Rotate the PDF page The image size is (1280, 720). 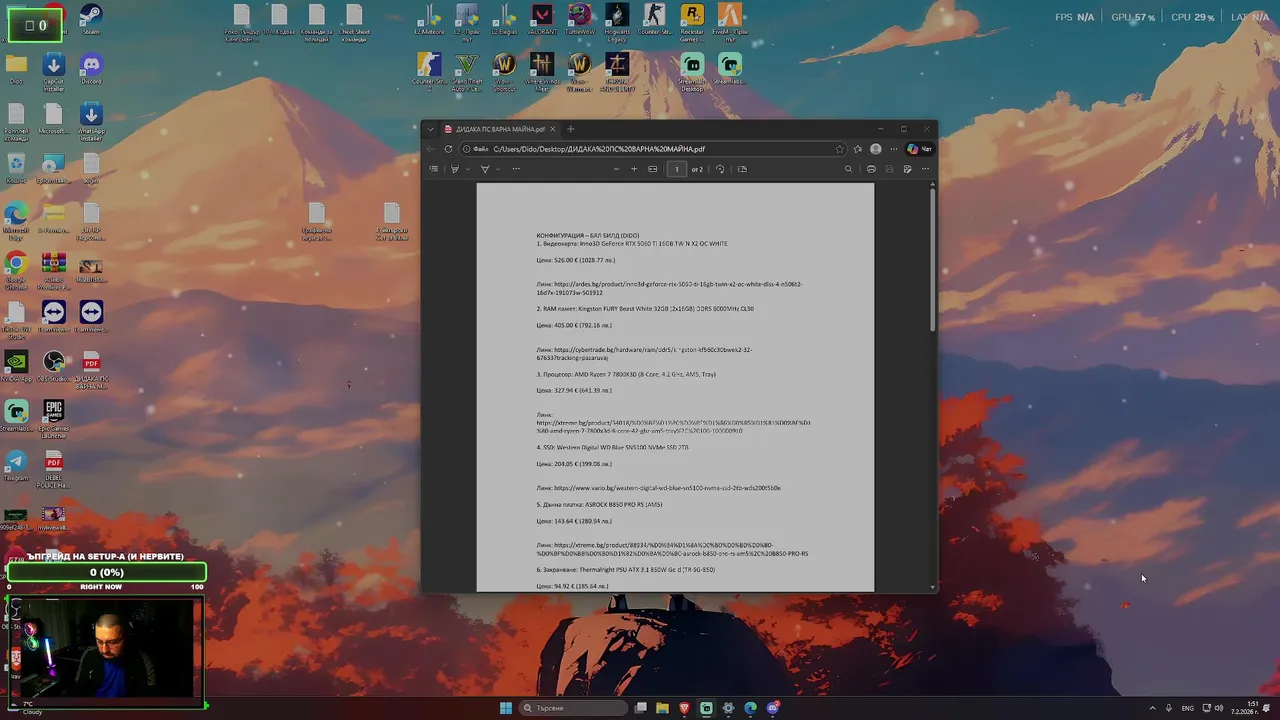[720, 169]
